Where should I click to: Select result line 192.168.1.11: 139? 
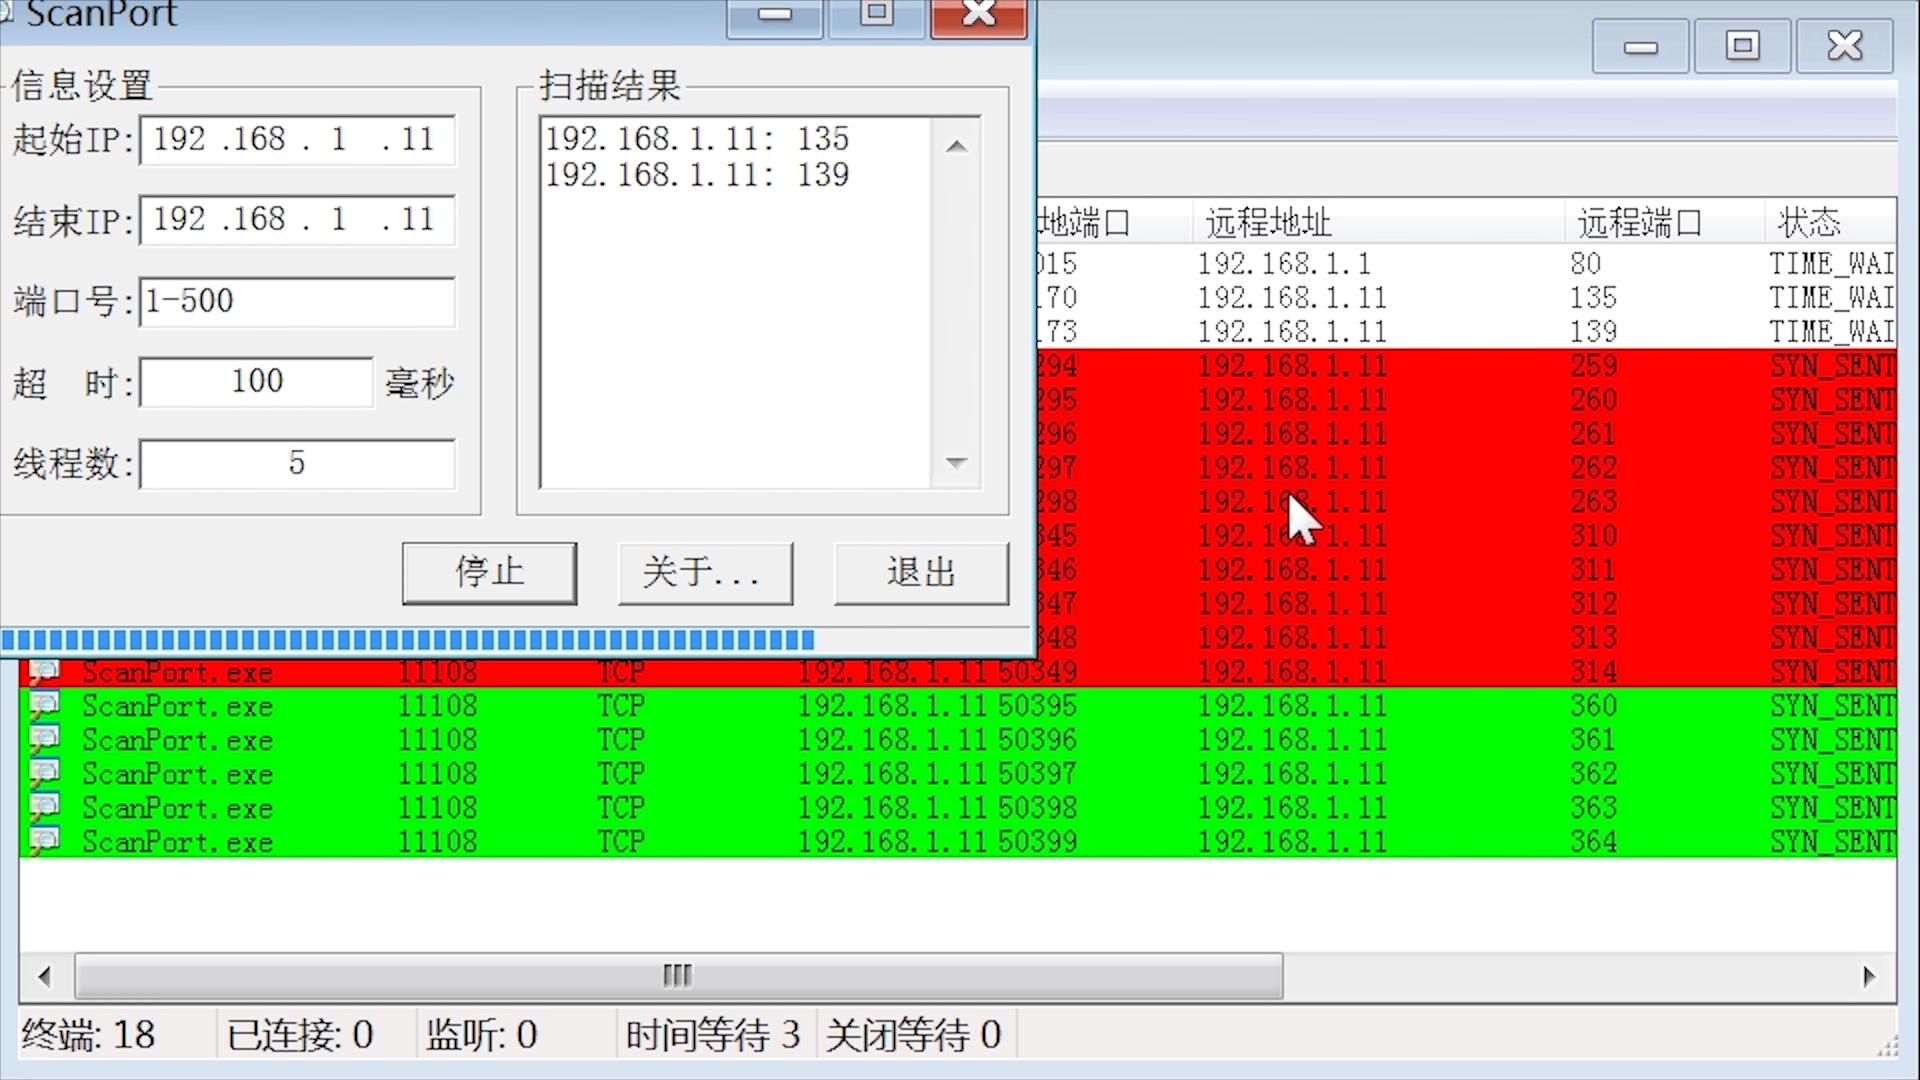tap(697, 175)
